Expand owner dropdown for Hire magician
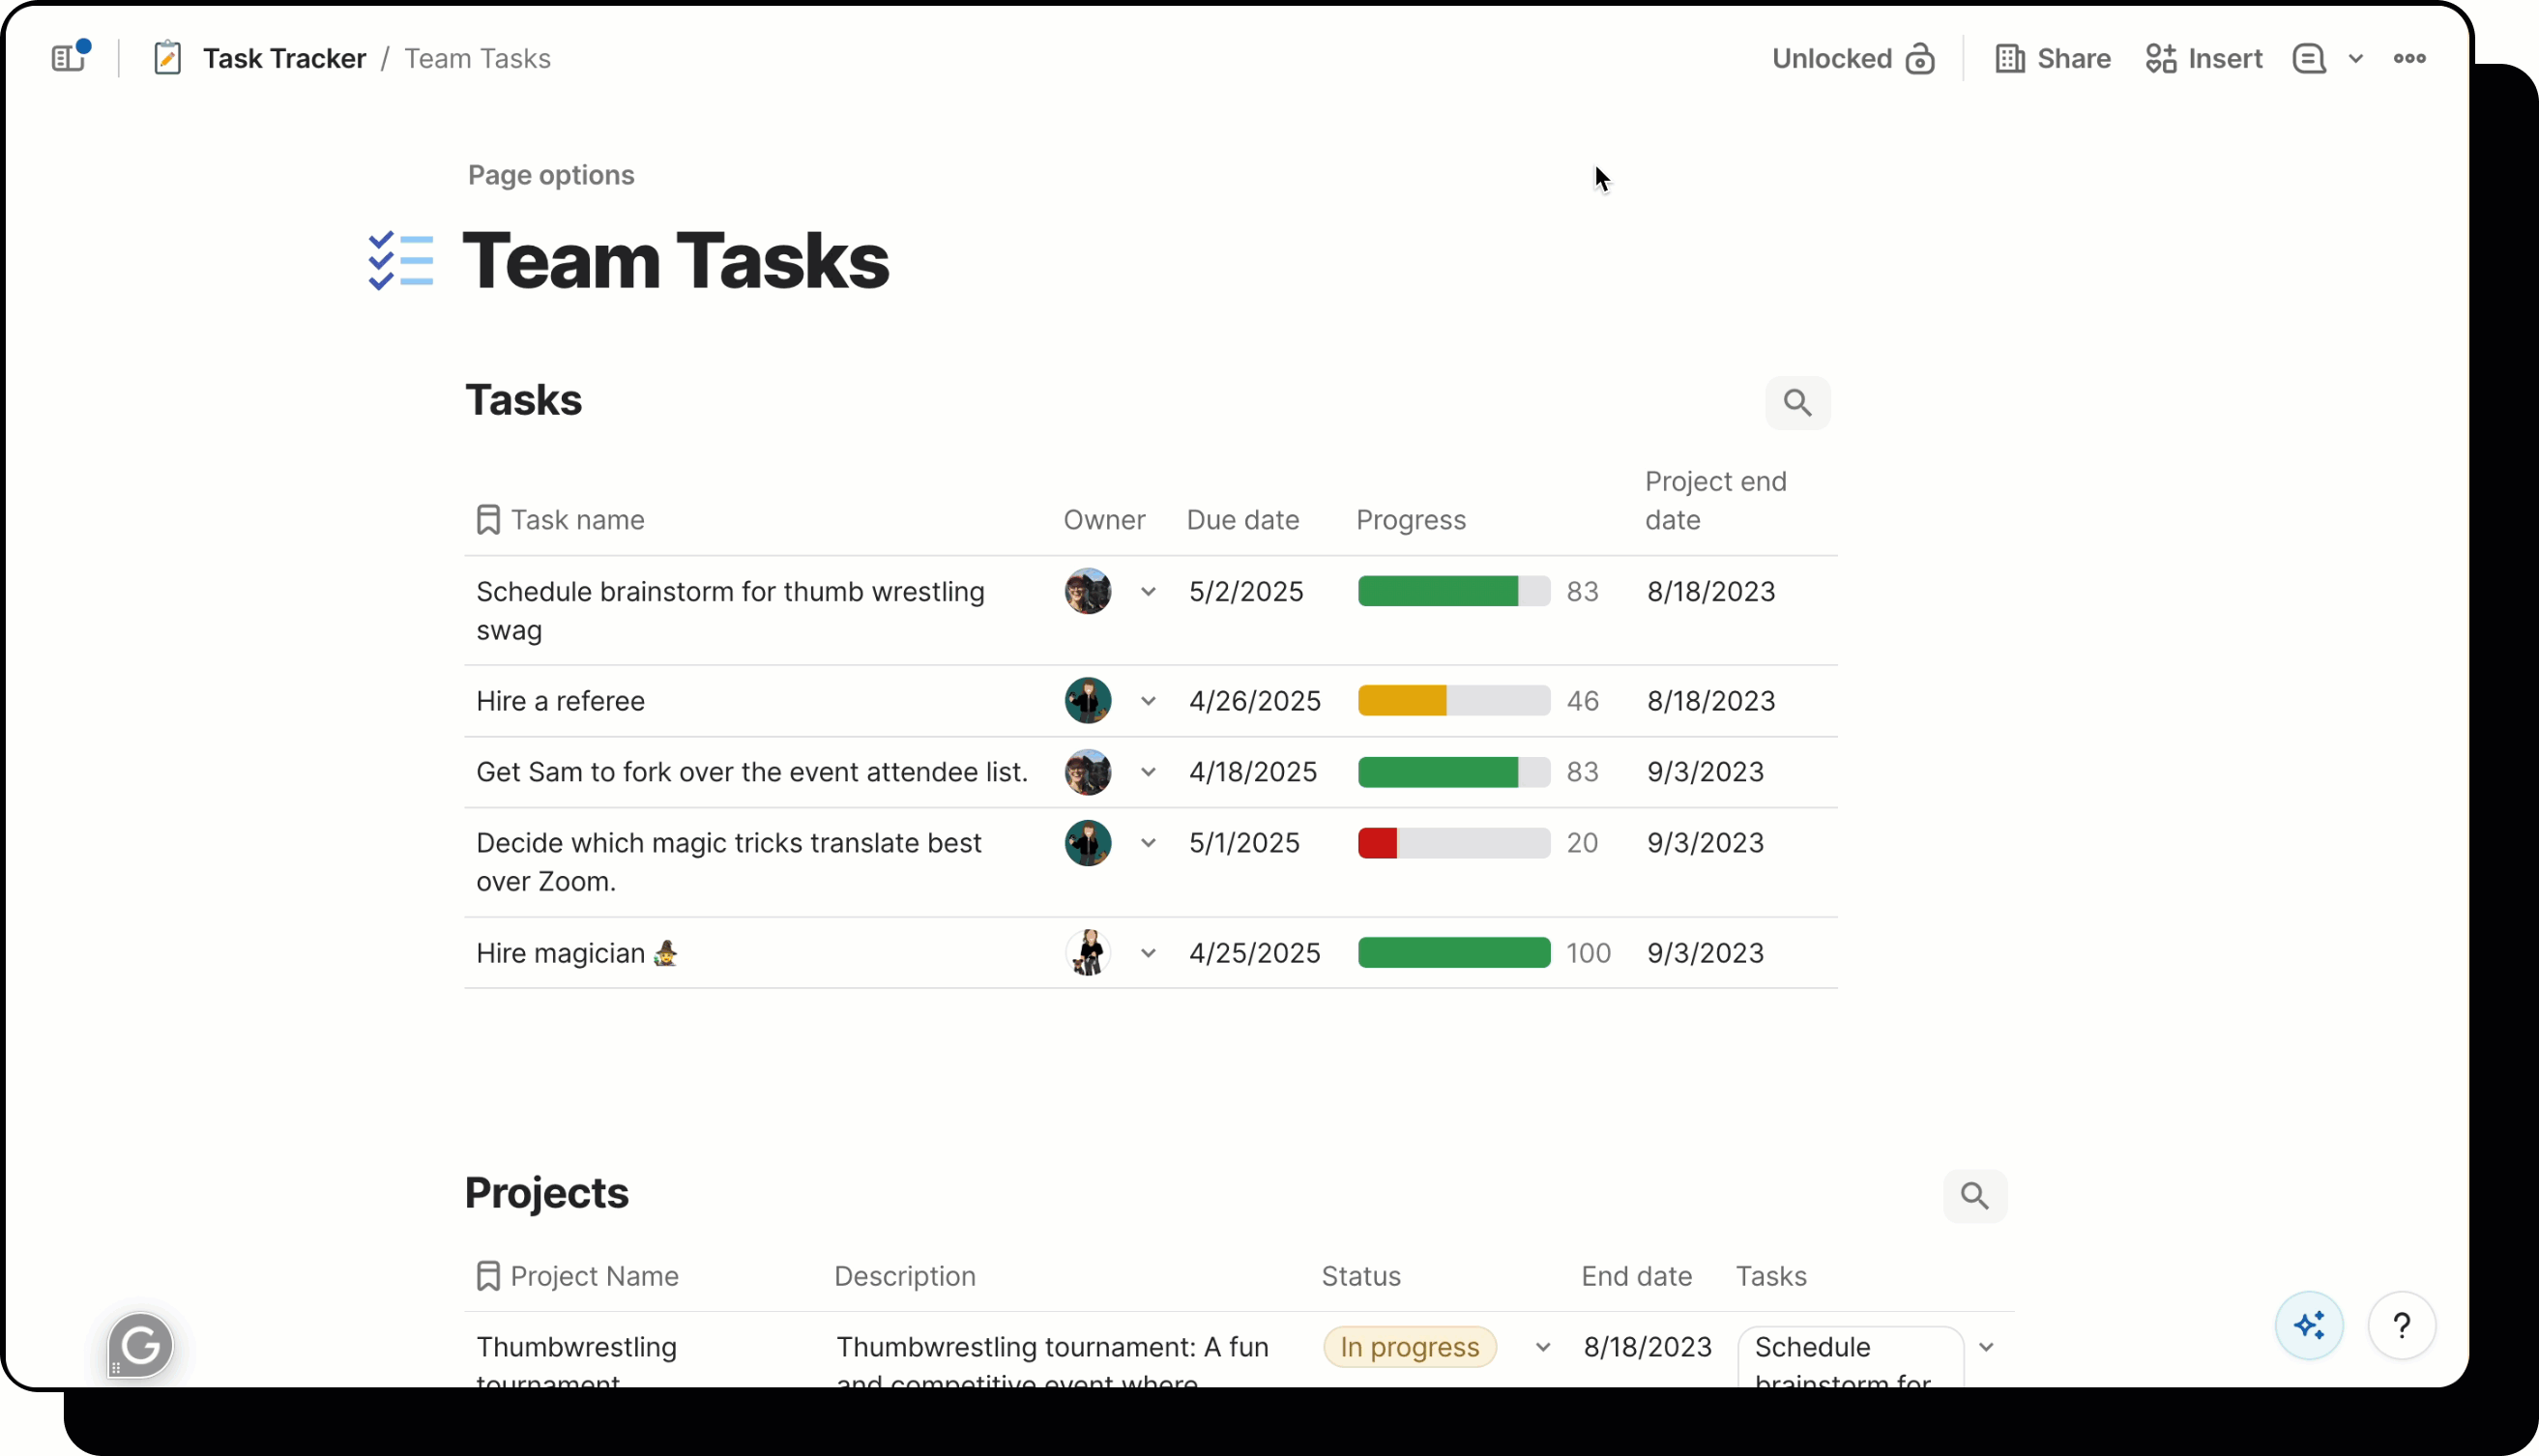Screen dimensions: 2539x1456 click(1148, 953)
